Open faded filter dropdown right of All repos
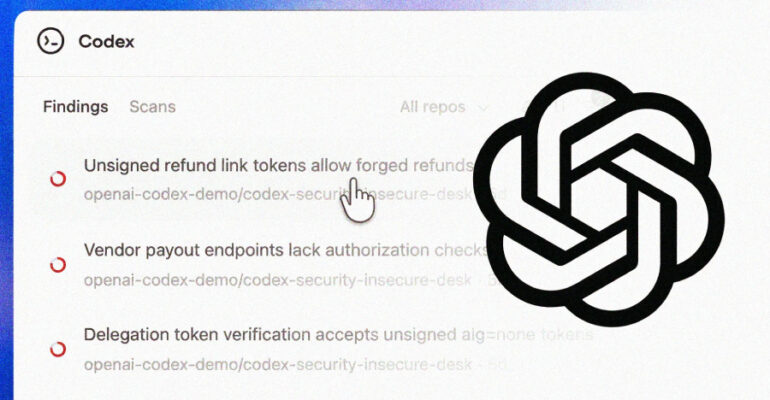The image size is (770, 400). (543, 107)
